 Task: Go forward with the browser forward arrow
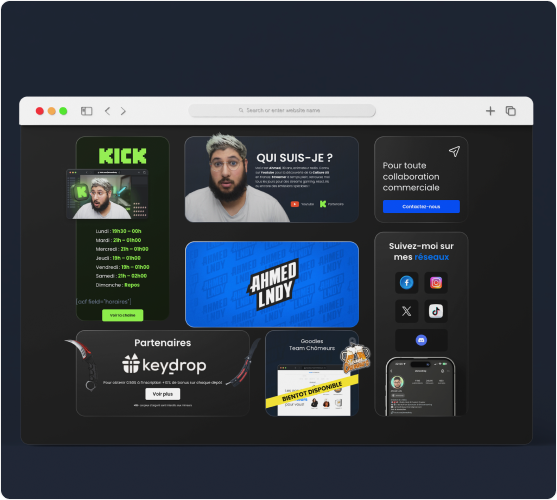(123, 111)
